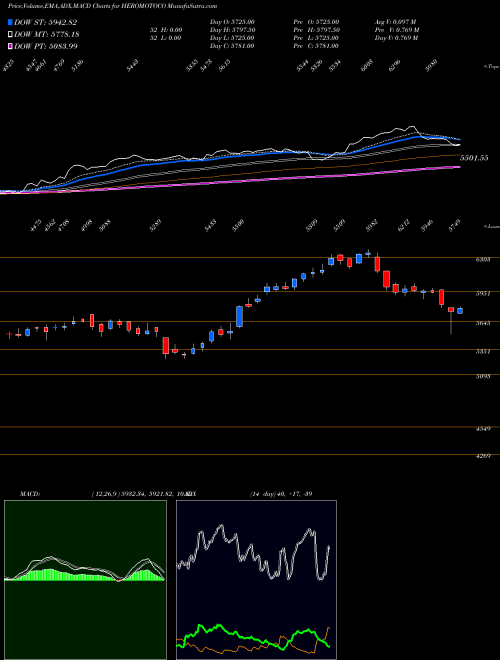Click the blue DOW ST legend swatch
This screenshot has height=660, width=500.
[10, 22]
